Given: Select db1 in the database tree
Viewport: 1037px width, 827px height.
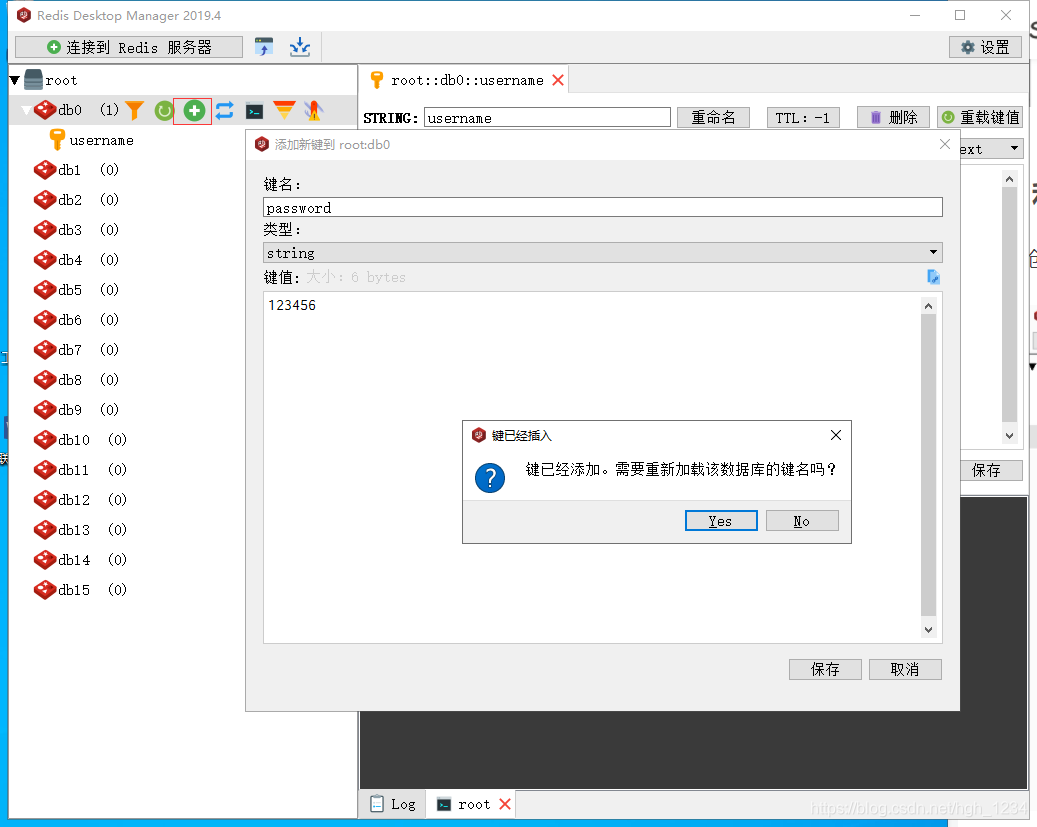Looking at the screenshot, I should coord(69,170).
